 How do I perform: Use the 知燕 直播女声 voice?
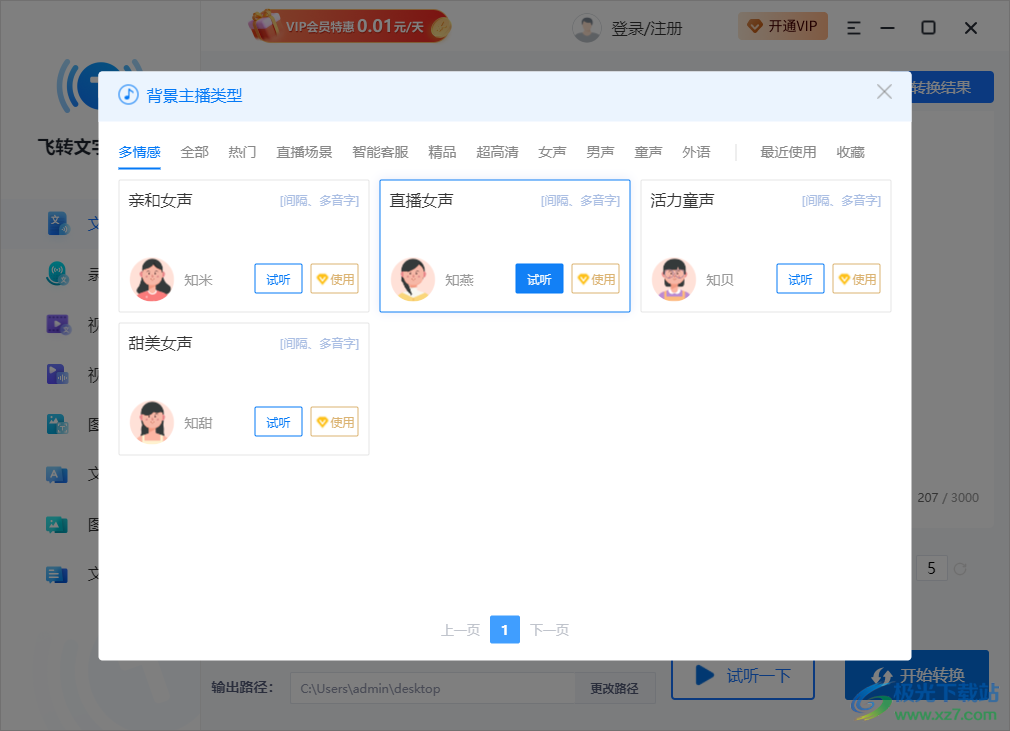coord(595,279)
